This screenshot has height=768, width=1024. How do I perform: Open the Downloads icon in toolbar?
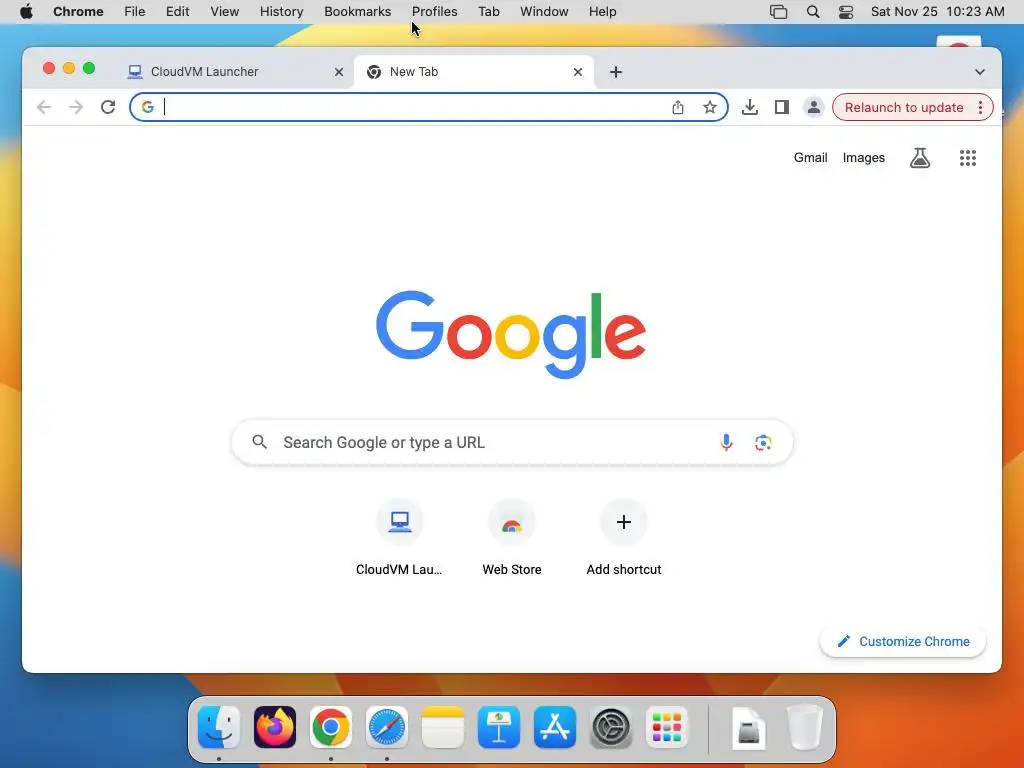(x=750, y=107)
